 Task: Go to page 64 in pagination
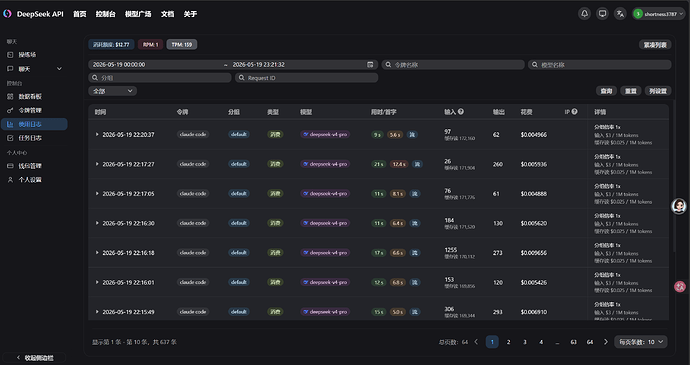(590, 342)
